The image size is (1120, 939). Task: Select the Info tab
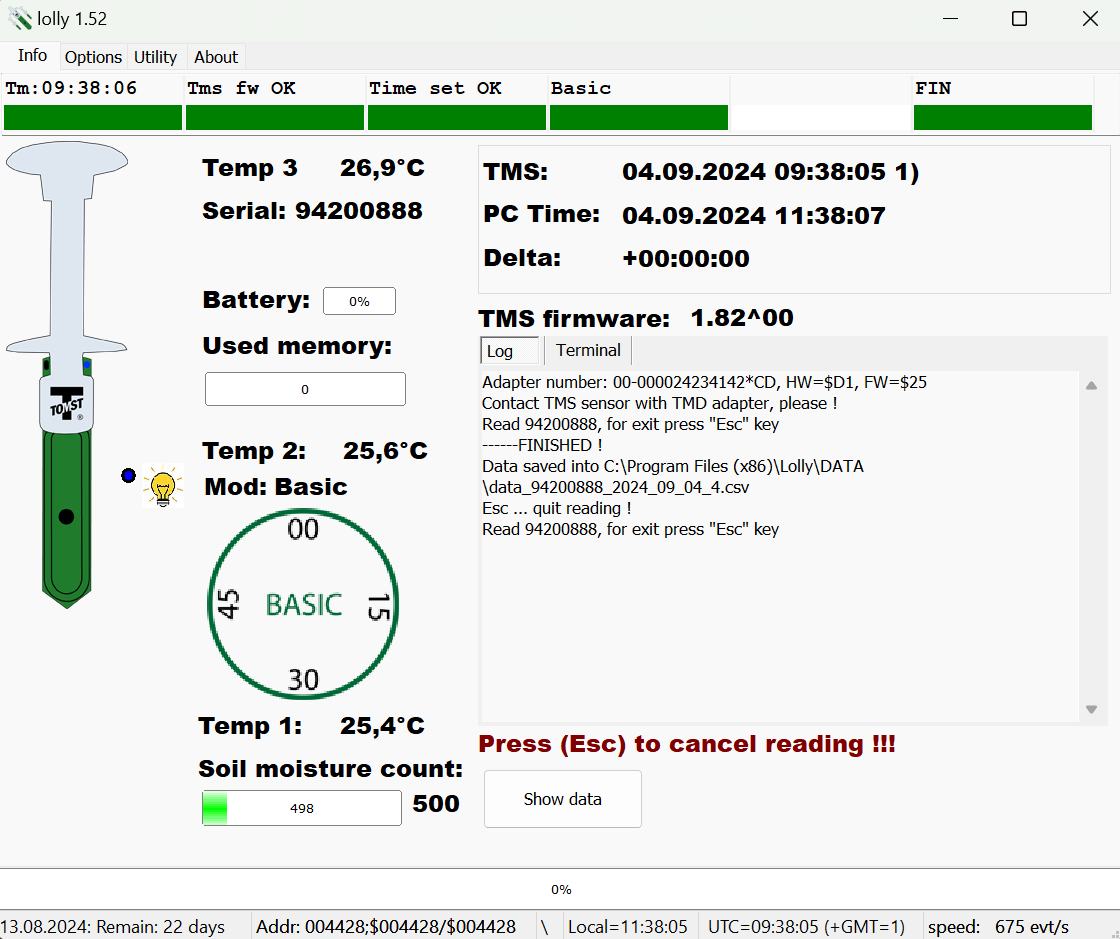coord(32,56)
